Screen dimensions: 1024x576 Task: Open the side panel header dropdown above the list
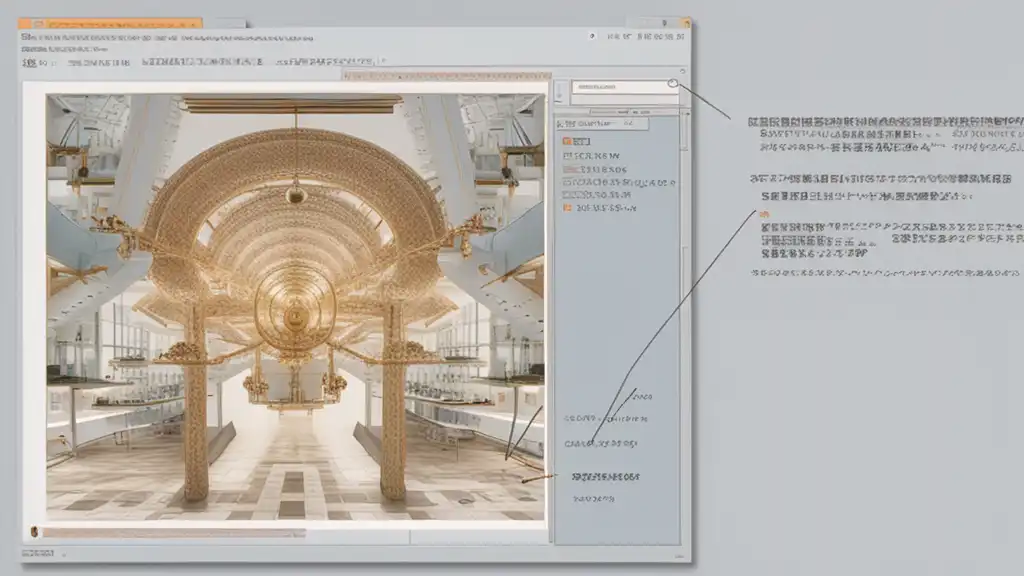point(602,124)
